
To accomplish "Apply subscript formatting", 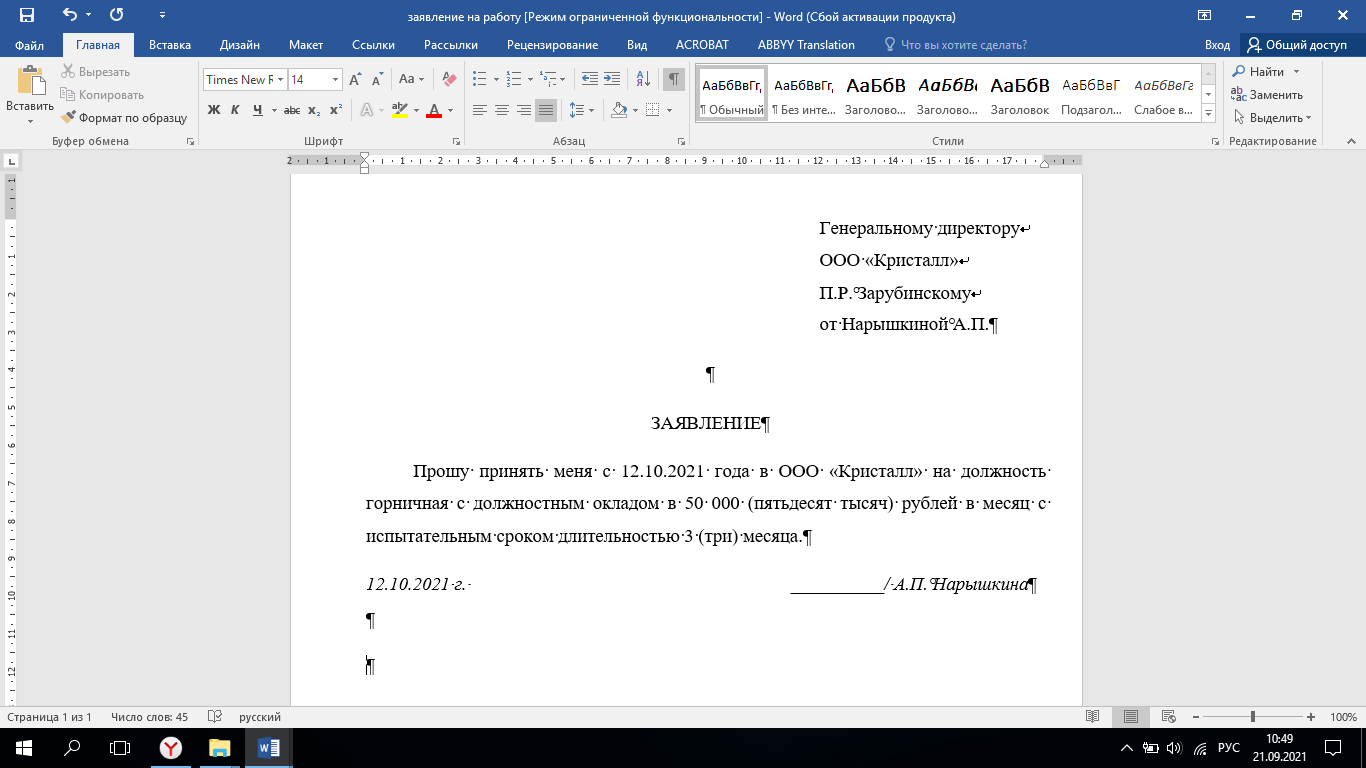I will 314,110.
